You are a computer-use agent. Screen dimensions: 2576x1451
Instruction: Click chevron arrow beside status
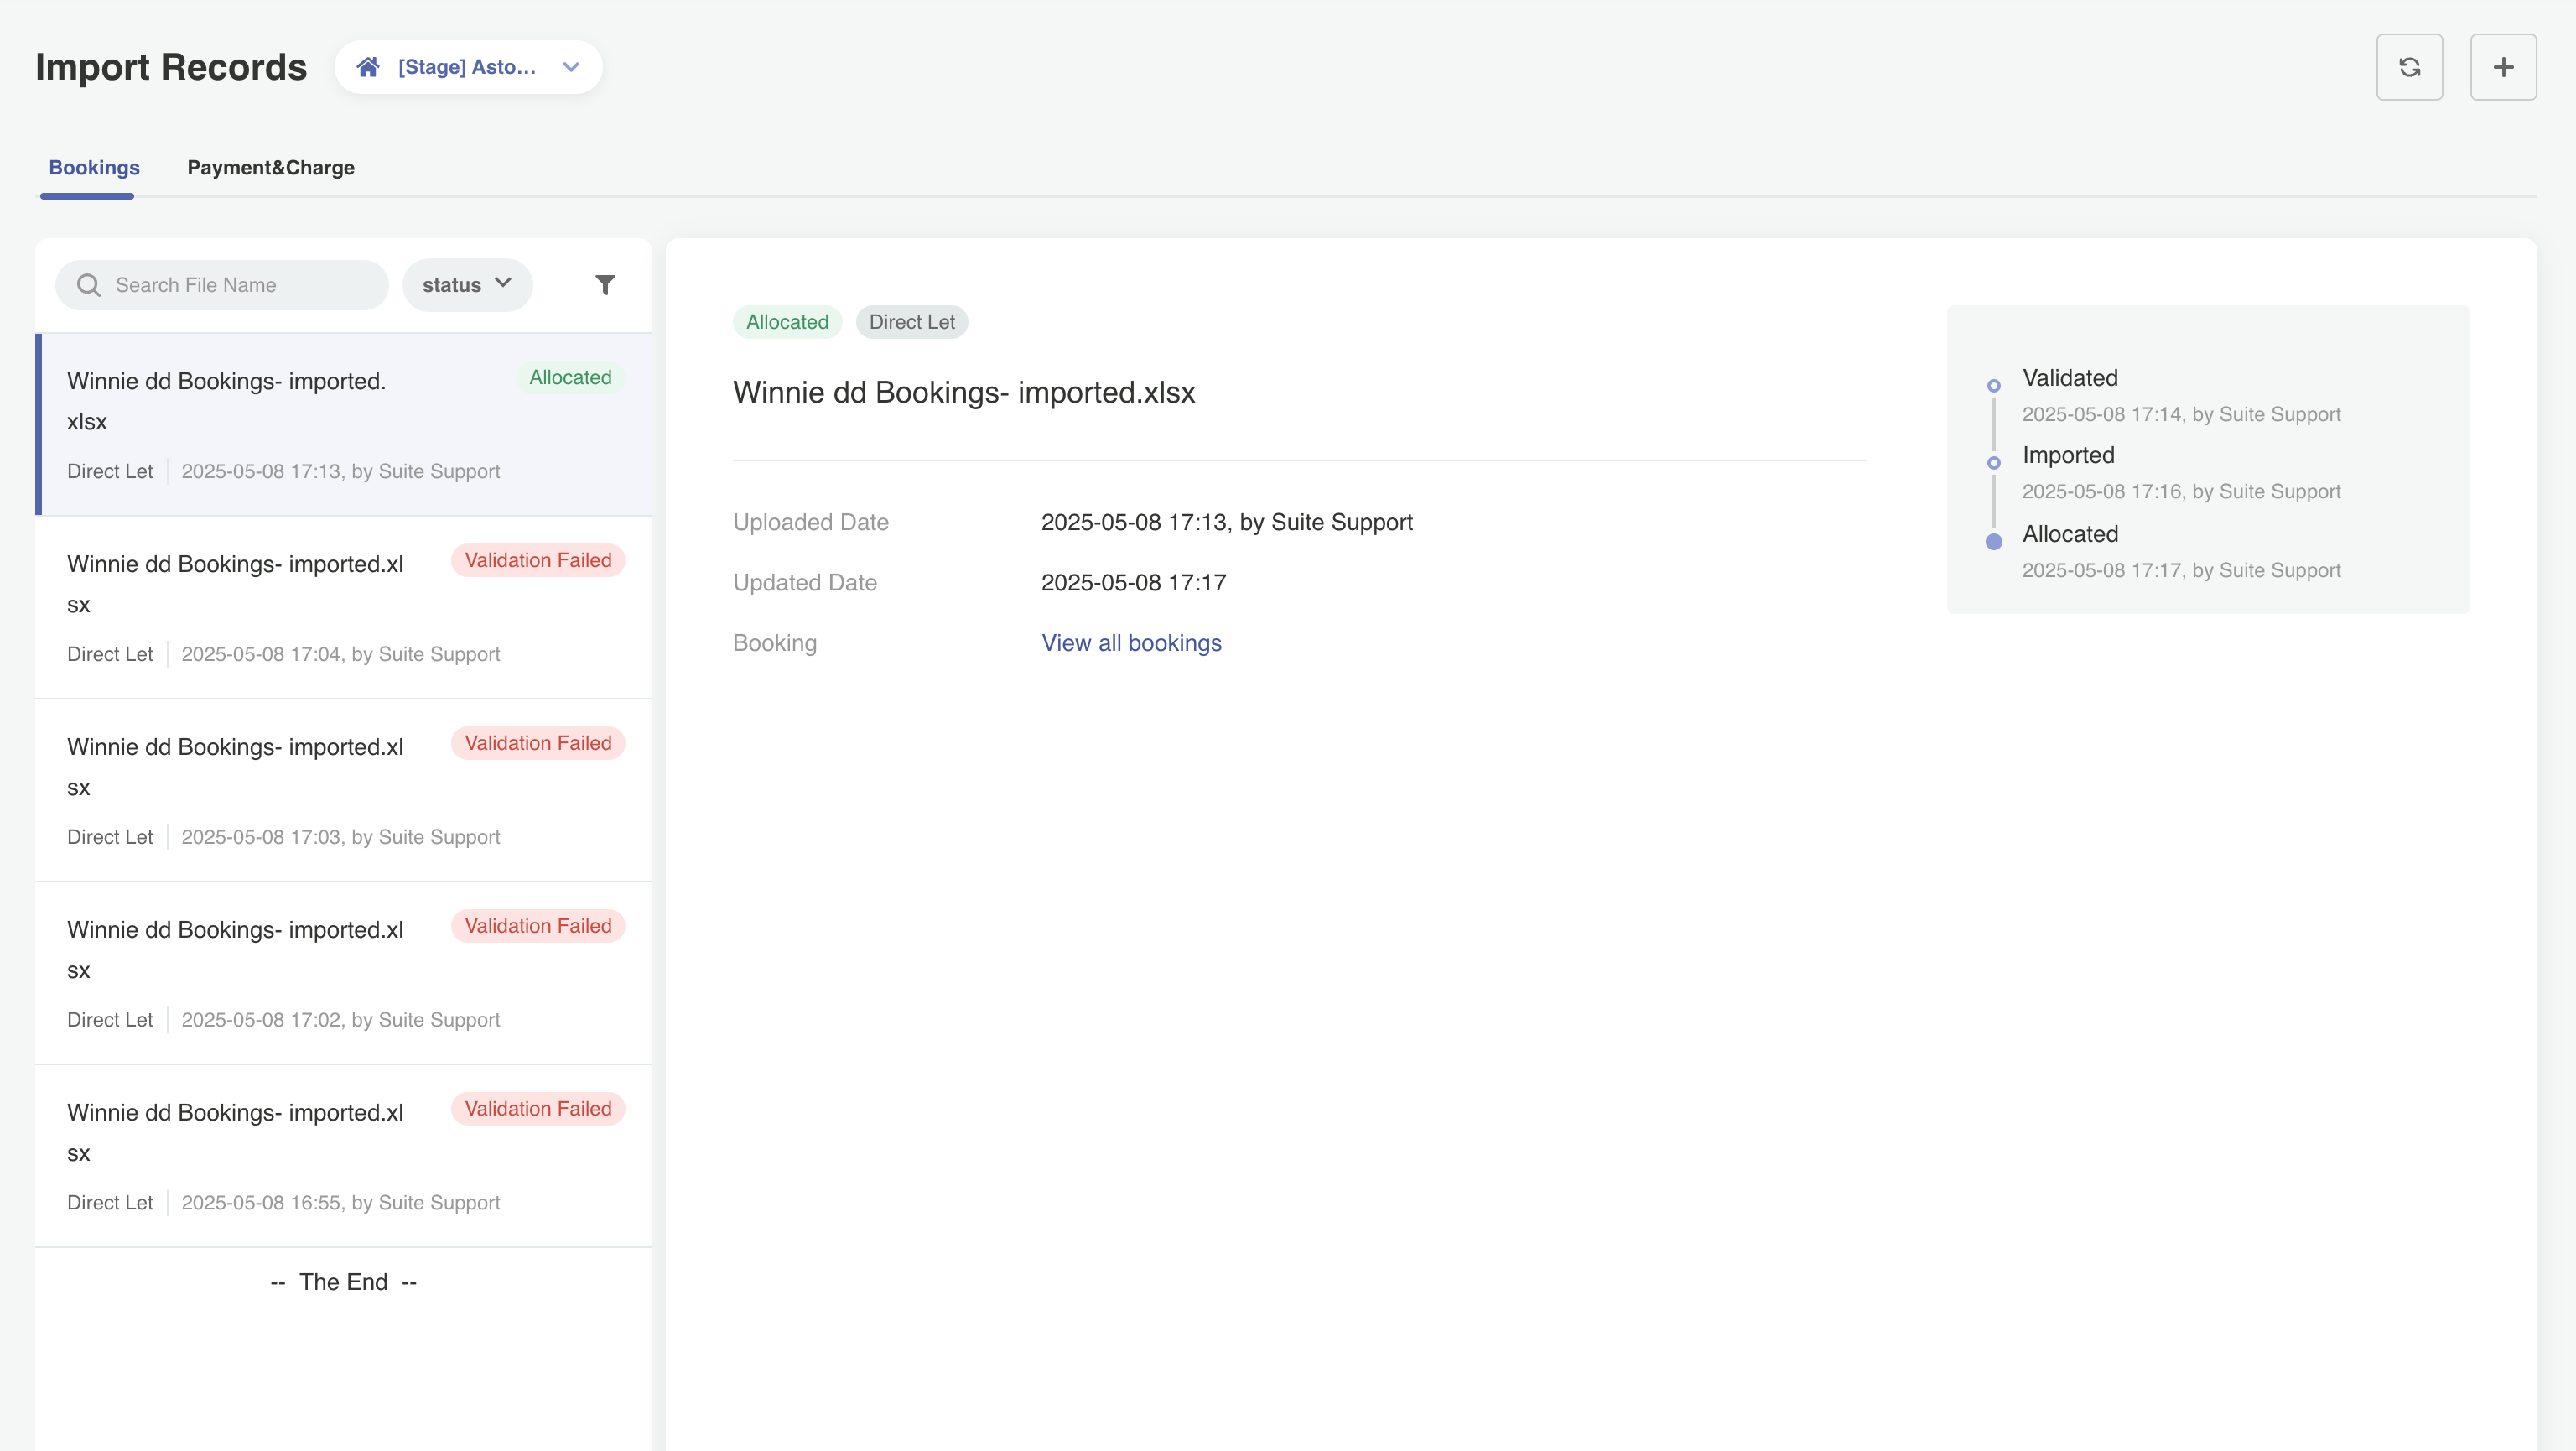(x=503, y=283)
